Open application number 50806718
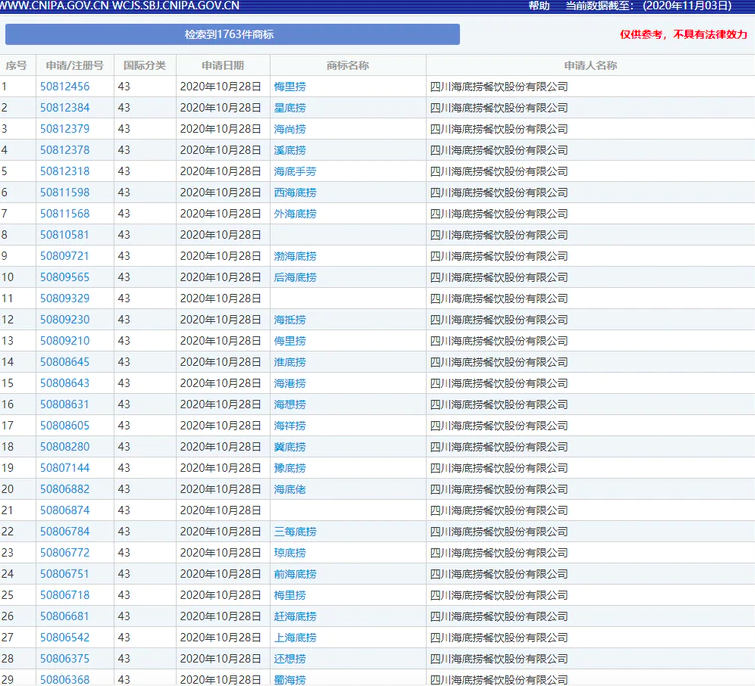Image resolution: width=755 pixels, height=686 pixels. [65, 595]
